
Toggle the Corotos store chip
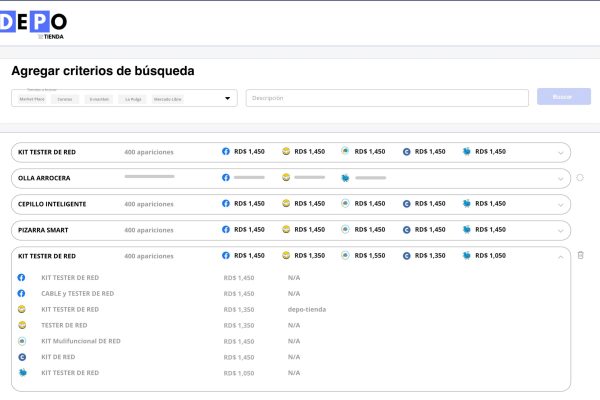(x=65, y=99)
